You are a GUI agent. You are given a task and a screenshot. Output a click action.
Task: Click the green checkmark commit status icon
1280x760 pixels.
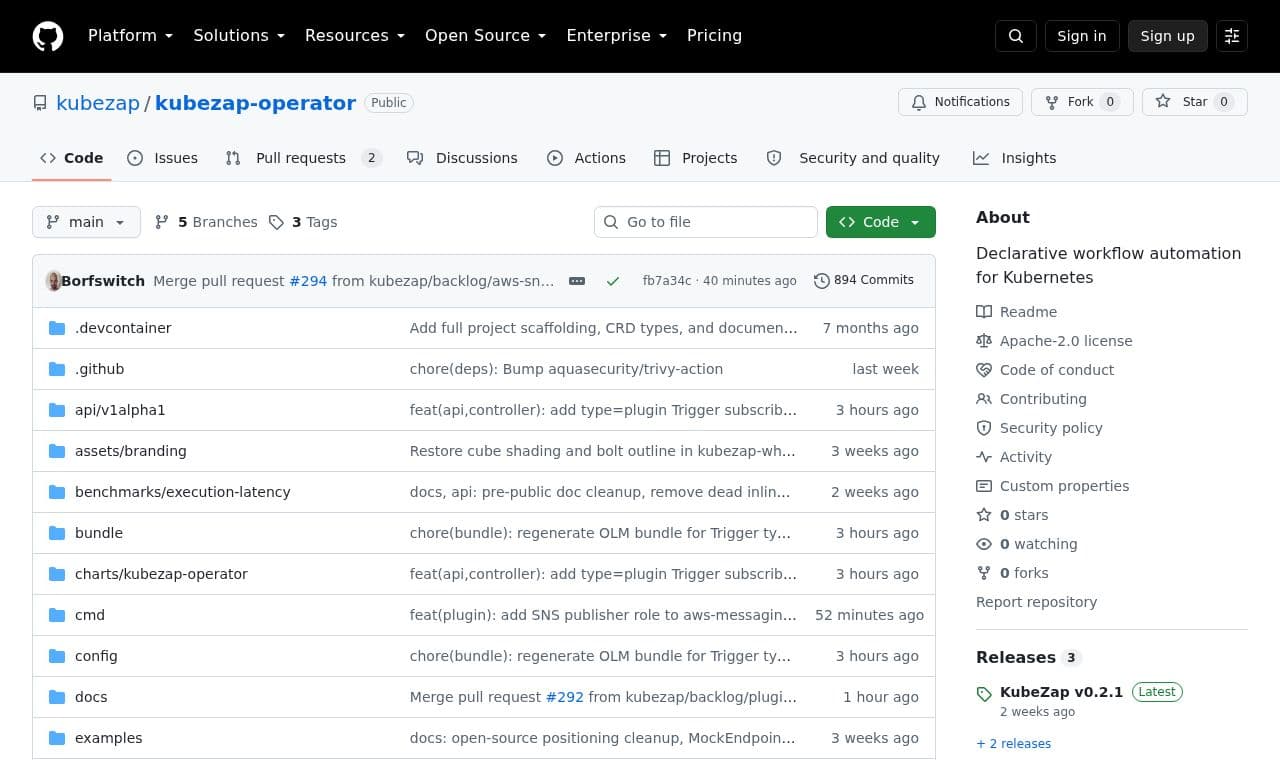pos(613,281)
